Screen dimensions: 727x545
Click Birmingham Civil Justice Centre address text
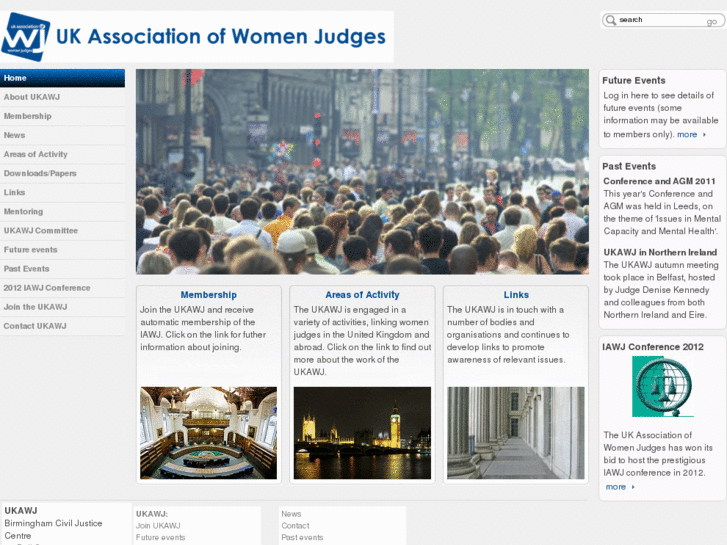(x=53, y=529)
